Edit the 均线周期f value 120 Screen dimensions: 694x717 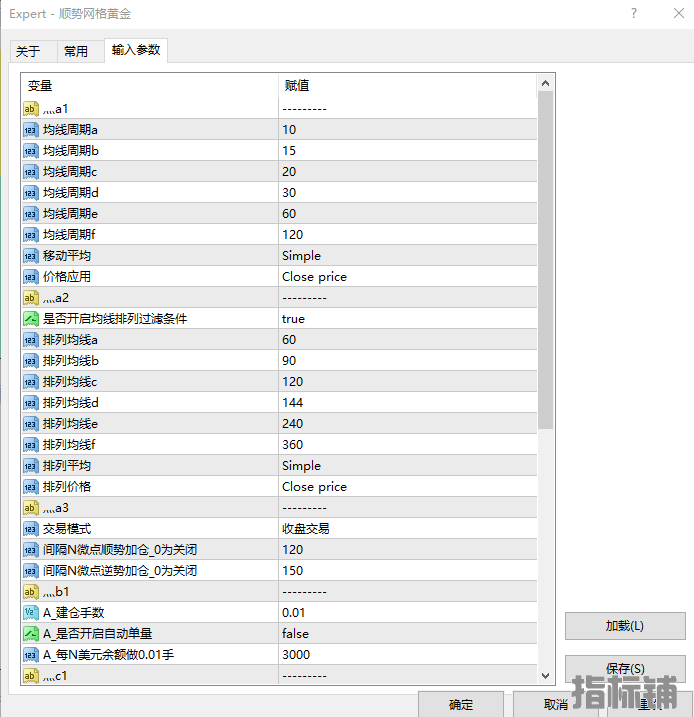[x=407, y=235]
